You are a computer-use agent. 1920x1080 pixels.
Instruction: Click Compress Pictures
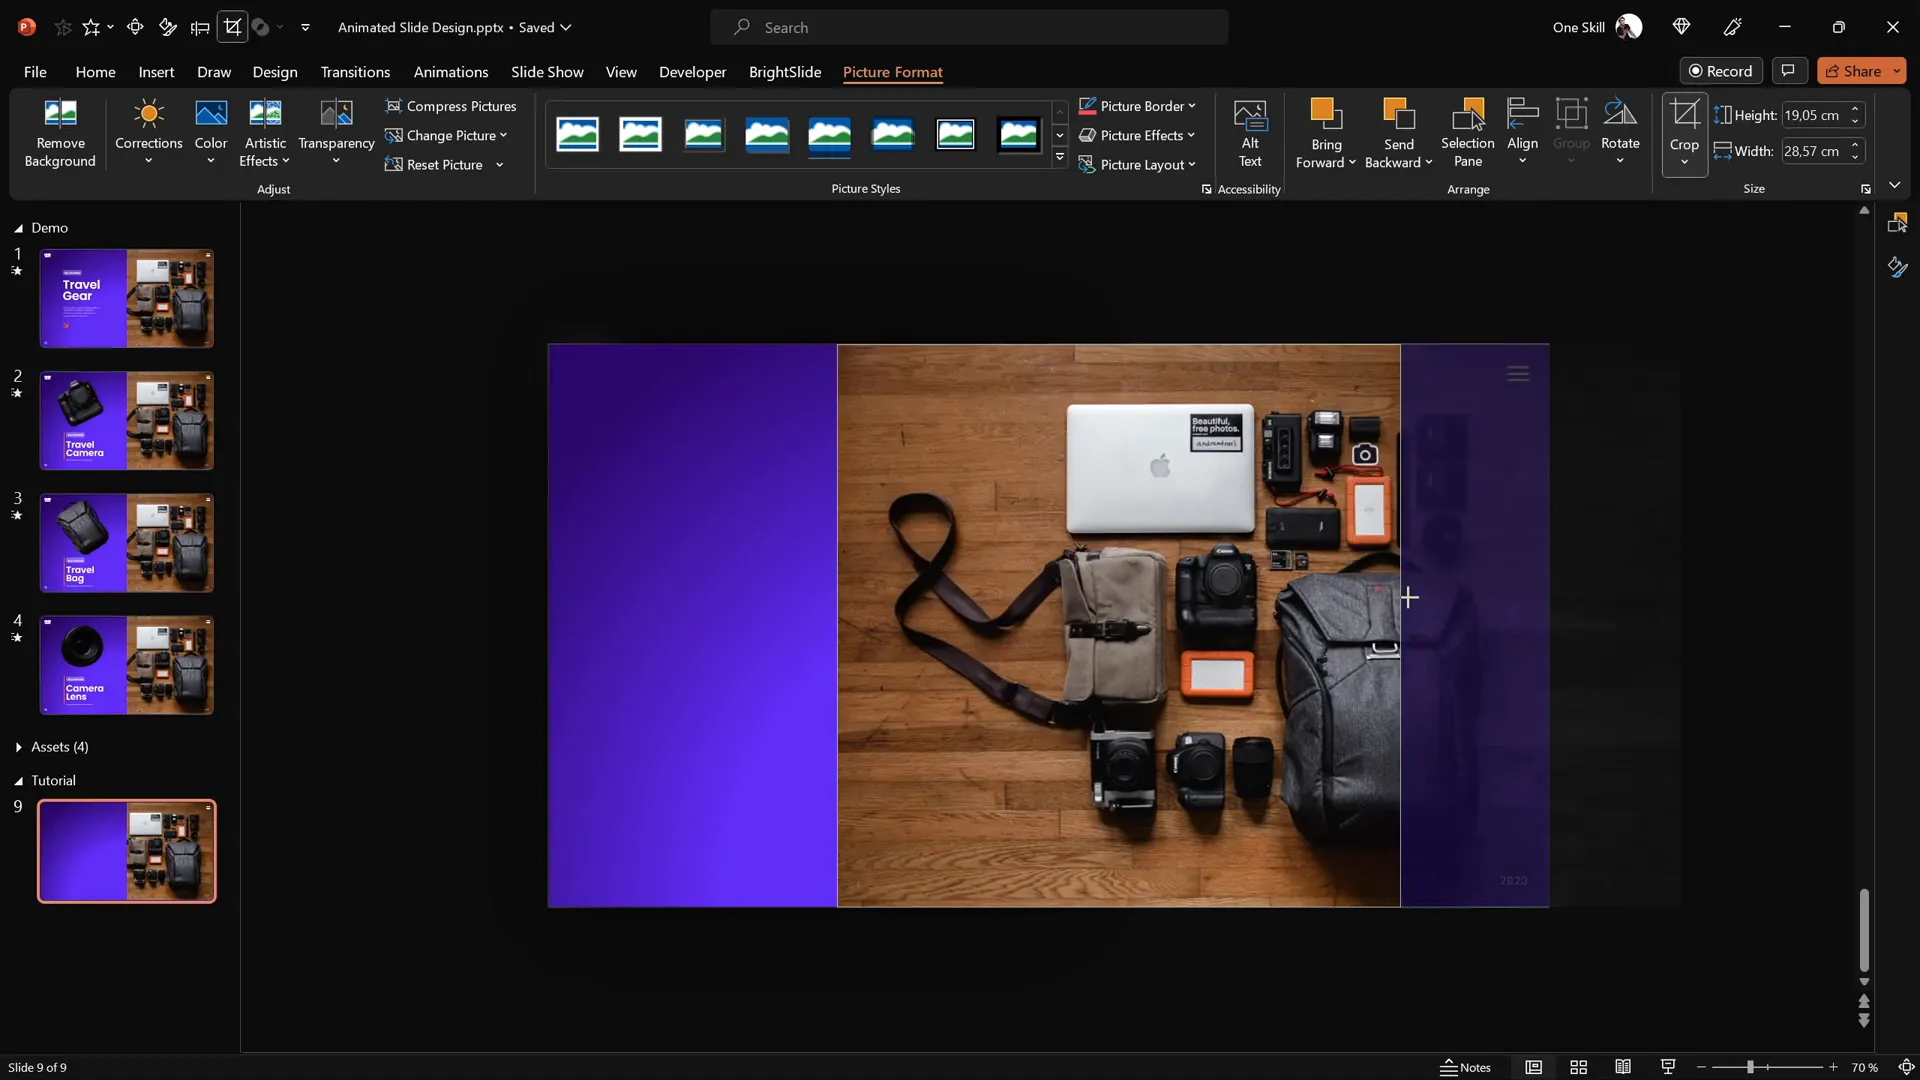click(451, 106)
